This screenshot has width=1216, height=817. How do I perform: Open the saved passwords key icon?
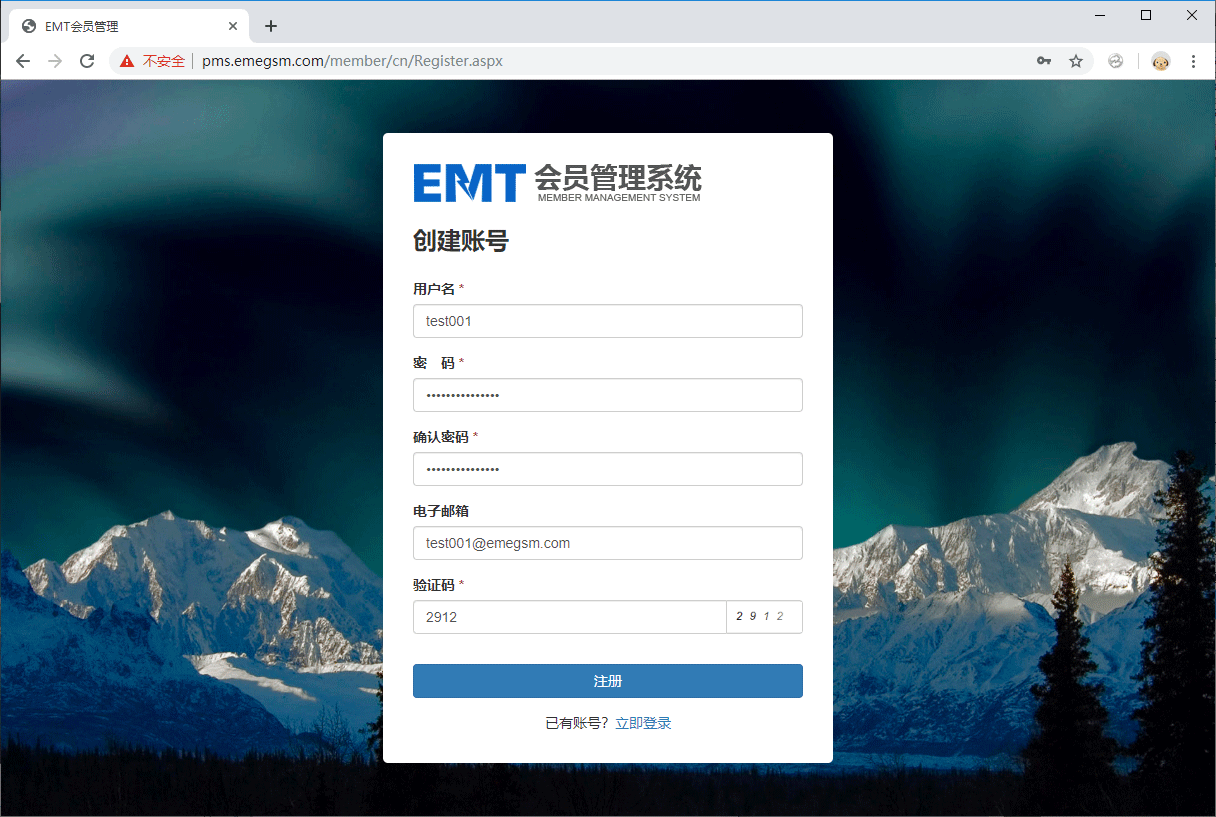point(1043,61)
